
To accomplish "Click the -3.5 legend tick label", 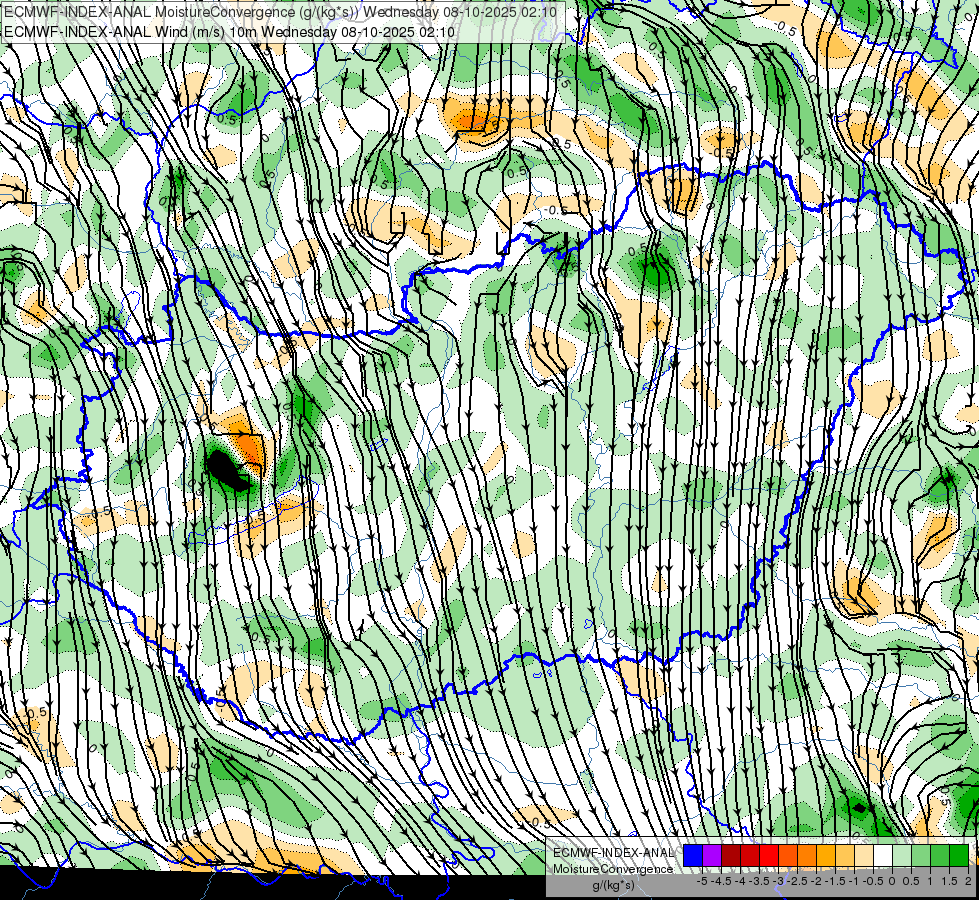I will click(x=759, y=881).
